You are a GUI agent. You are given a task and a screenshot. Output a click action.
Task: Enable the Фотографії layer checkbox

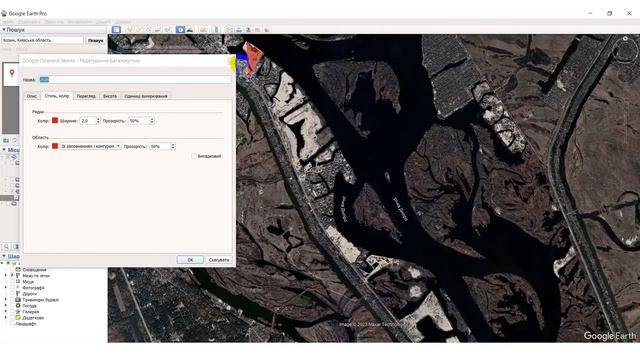click(x=12, y=288)
